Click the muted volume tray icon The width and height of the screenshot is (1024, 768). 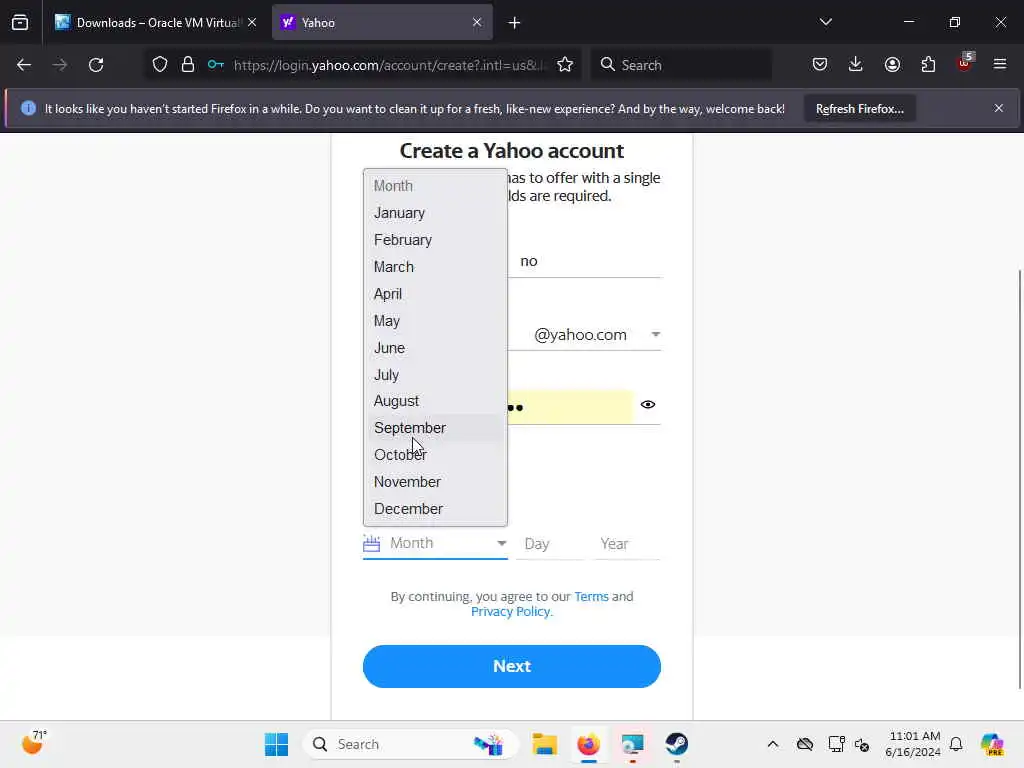(x=862, y=744)
